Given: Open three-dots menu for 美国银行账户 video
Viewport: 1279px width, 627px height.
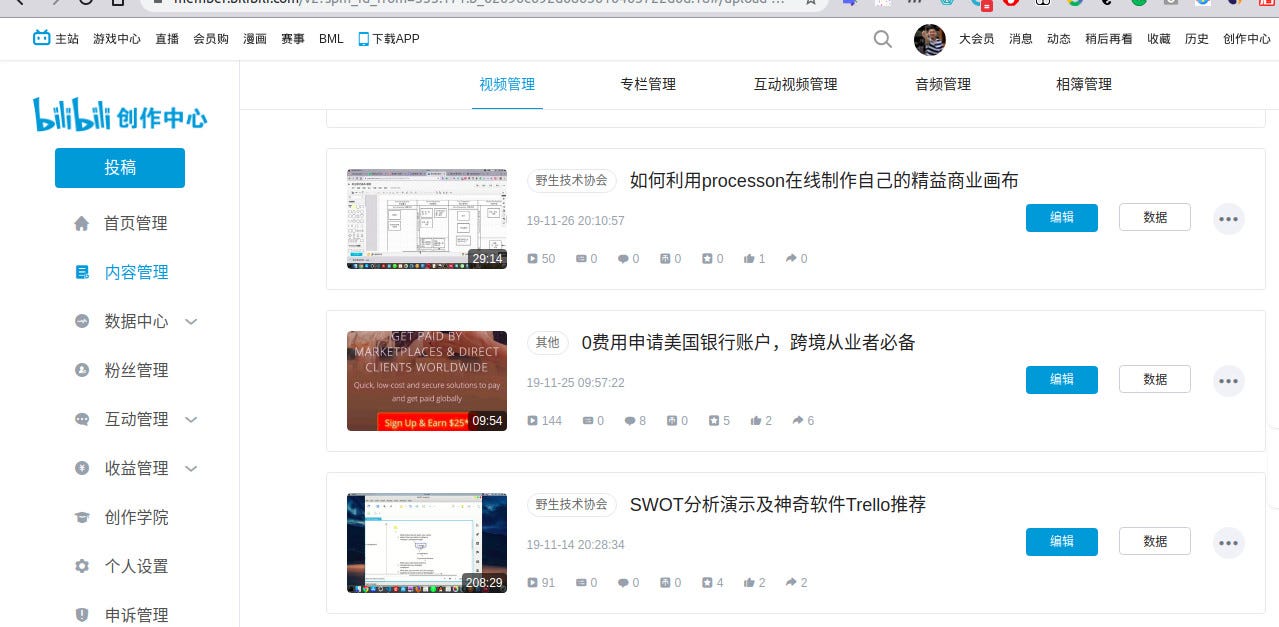Looking at the screenshot, I should 1229,380.
